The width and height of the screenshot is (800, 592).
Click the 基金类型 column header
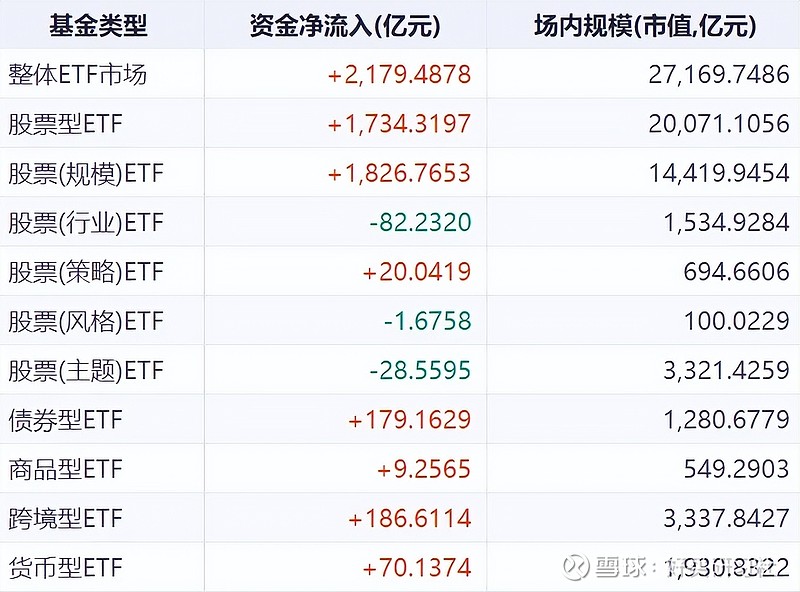[x=98, y=26]
